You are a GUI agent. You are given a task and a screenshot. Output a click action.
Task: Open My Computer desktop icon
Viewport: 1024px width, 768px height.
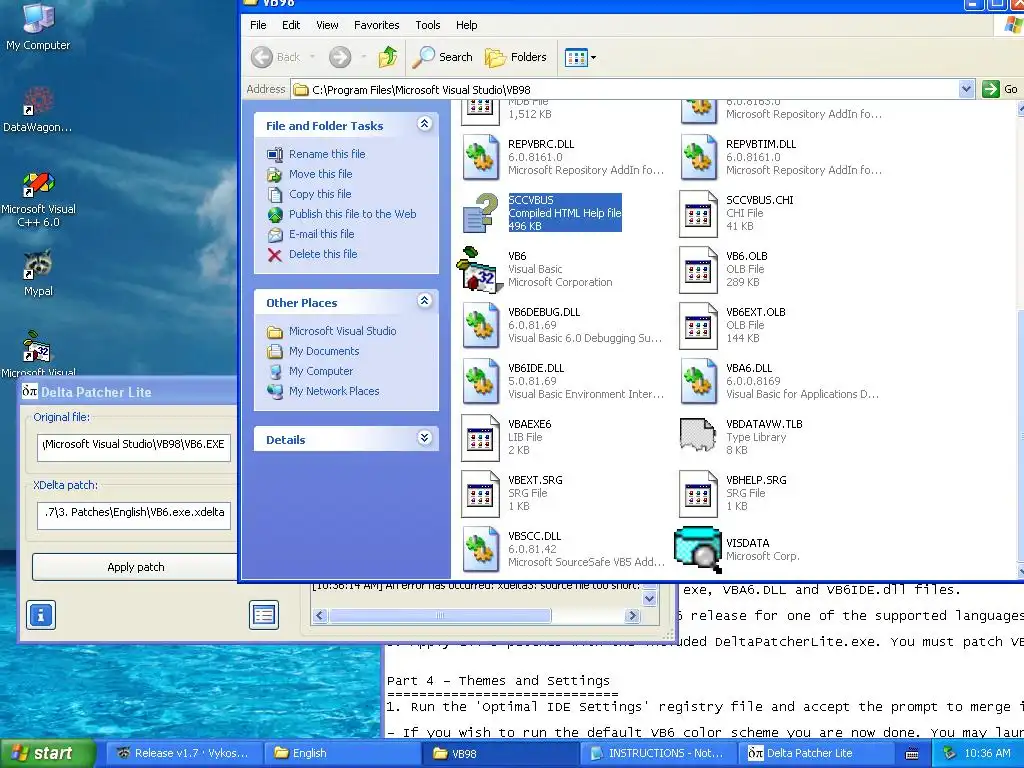tap(38, 26)
